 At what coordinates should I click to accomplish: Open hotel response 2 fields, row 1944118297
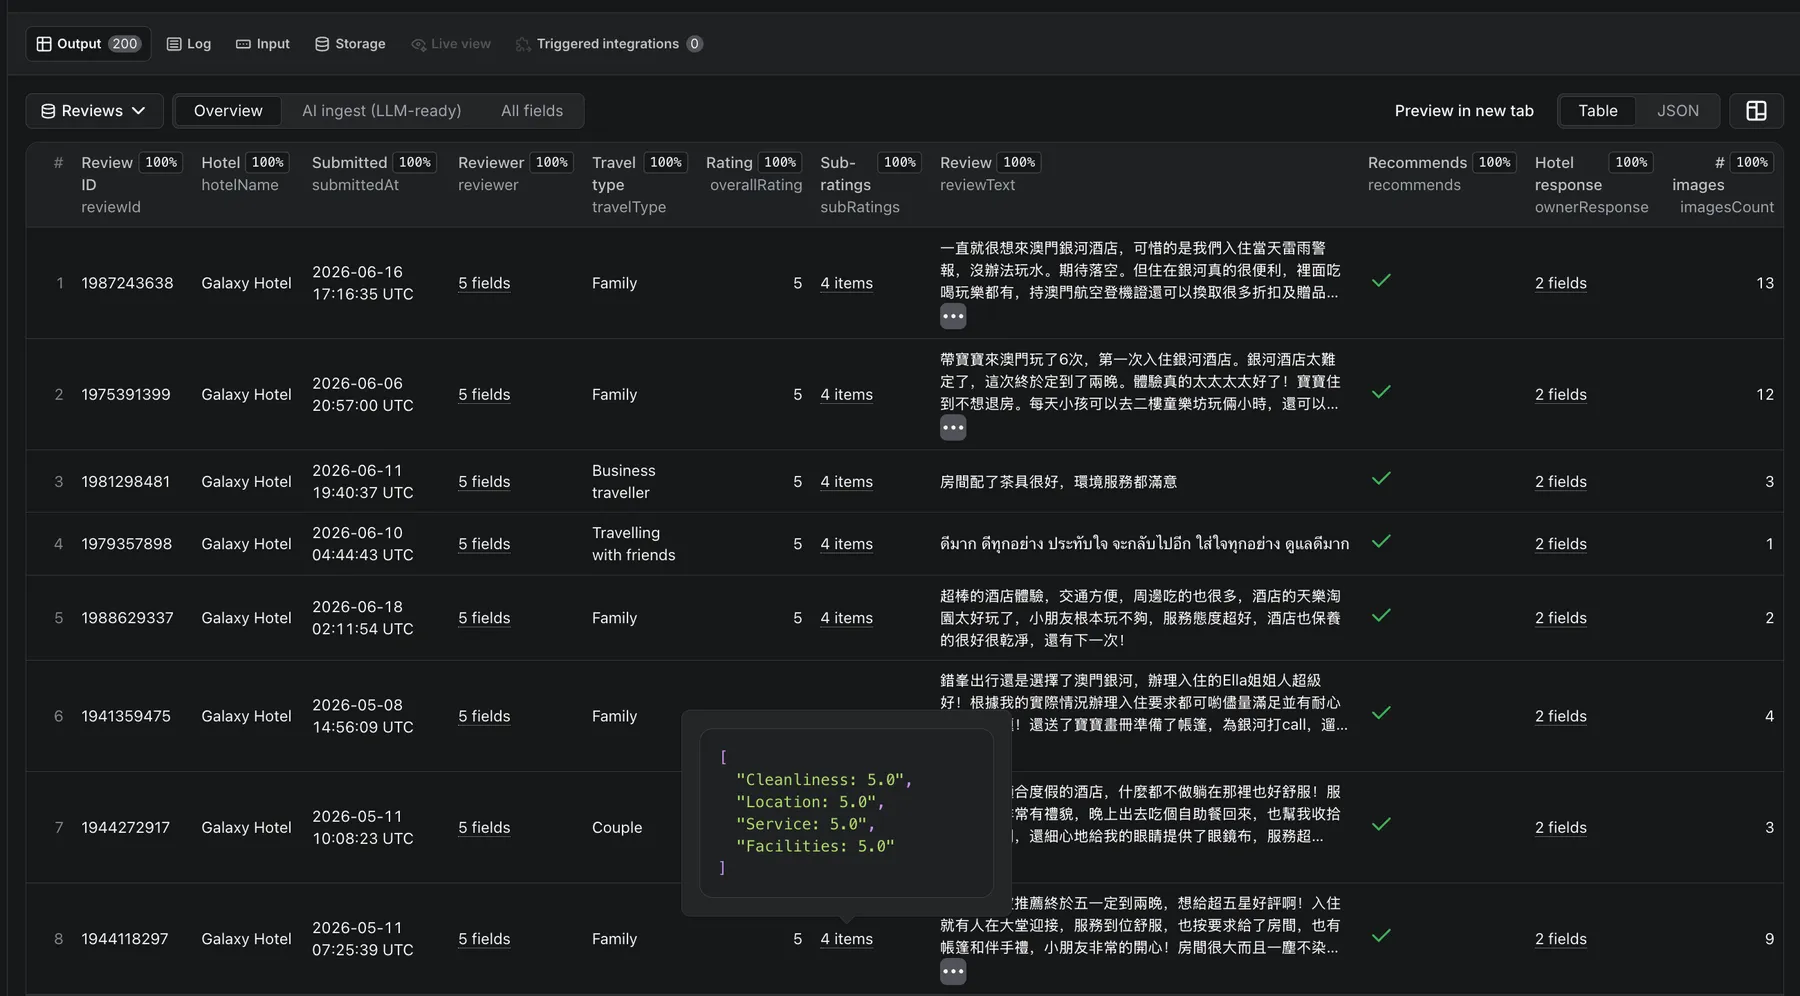[x=1561, y=939]
